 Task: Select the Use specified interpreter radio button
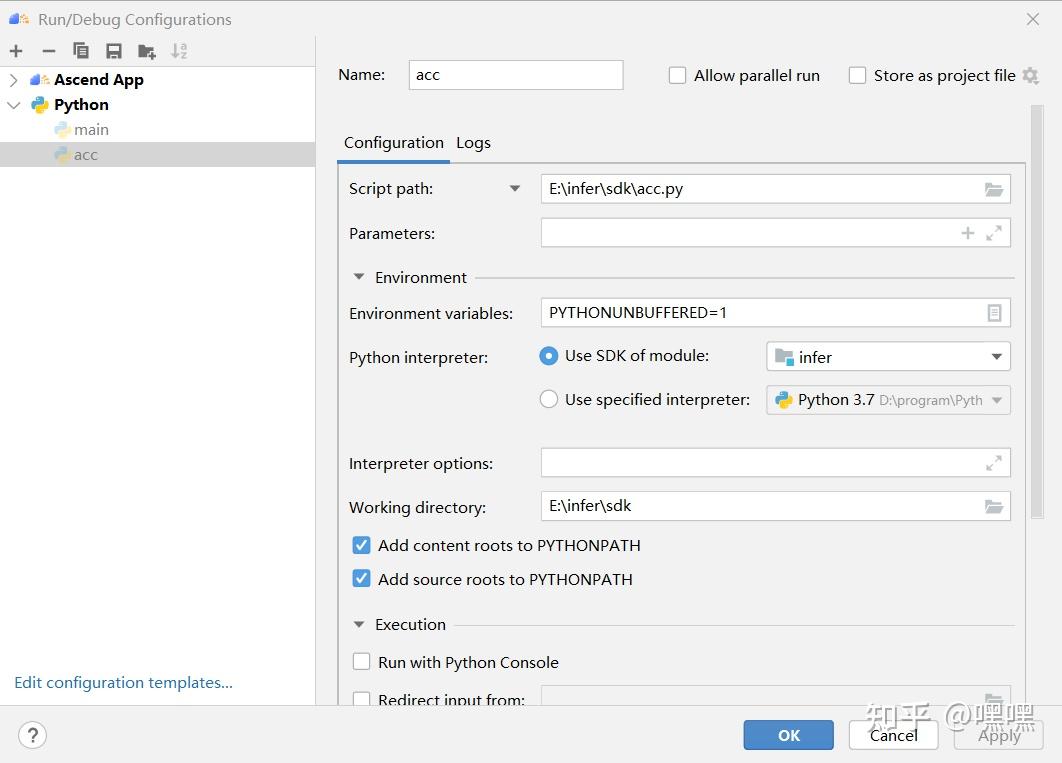[549, 400]
